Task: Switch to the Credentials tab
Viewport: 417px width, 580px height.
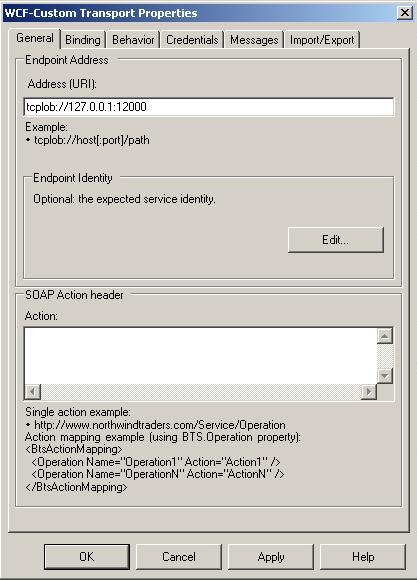Action: click(192, 40)
